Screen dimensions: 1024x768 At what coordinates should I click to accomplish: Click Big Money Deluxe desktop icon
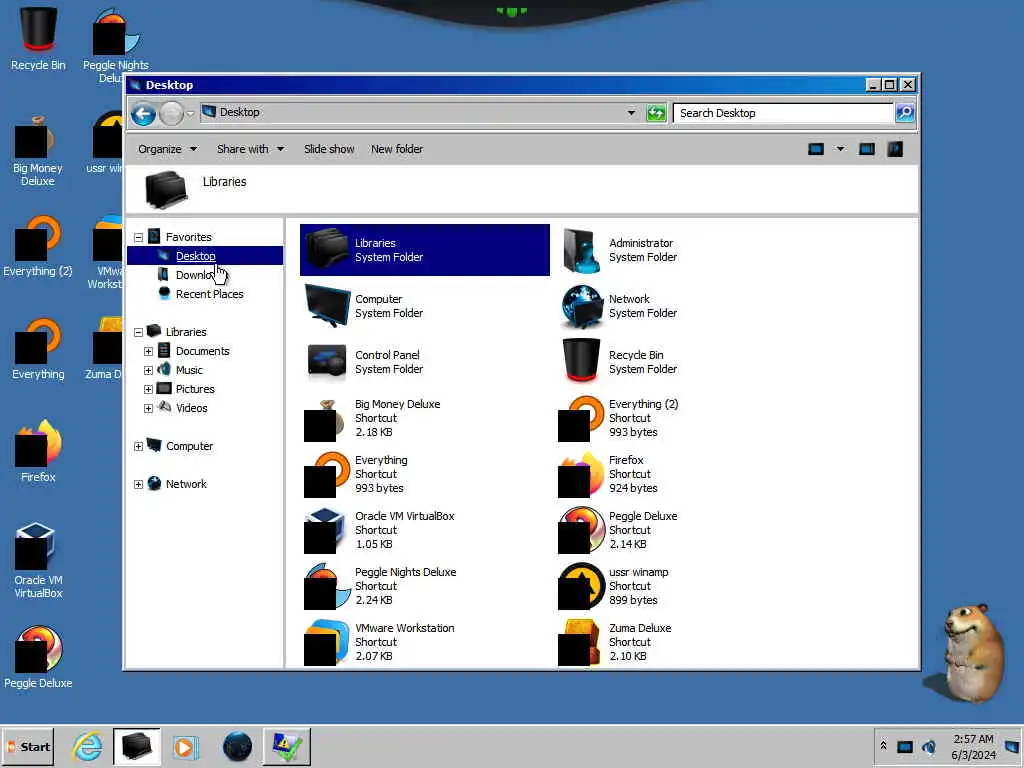(38, 152)
